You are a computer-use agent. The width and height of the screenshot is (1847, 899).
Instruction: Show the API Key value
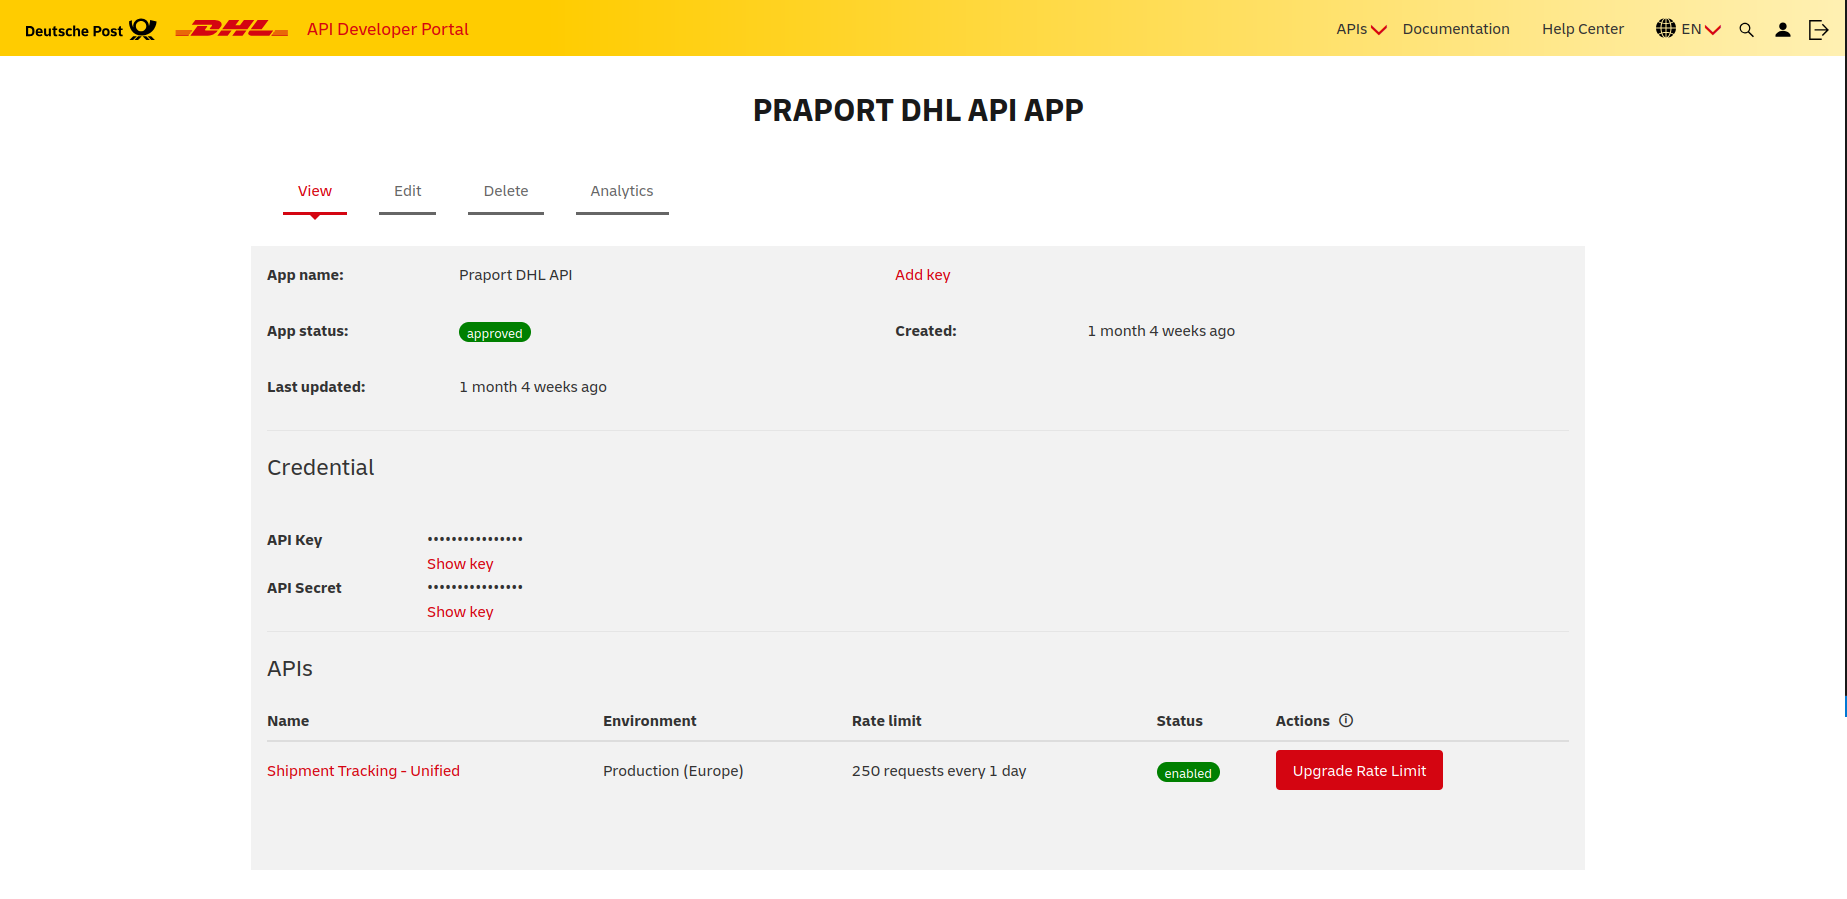460,564
